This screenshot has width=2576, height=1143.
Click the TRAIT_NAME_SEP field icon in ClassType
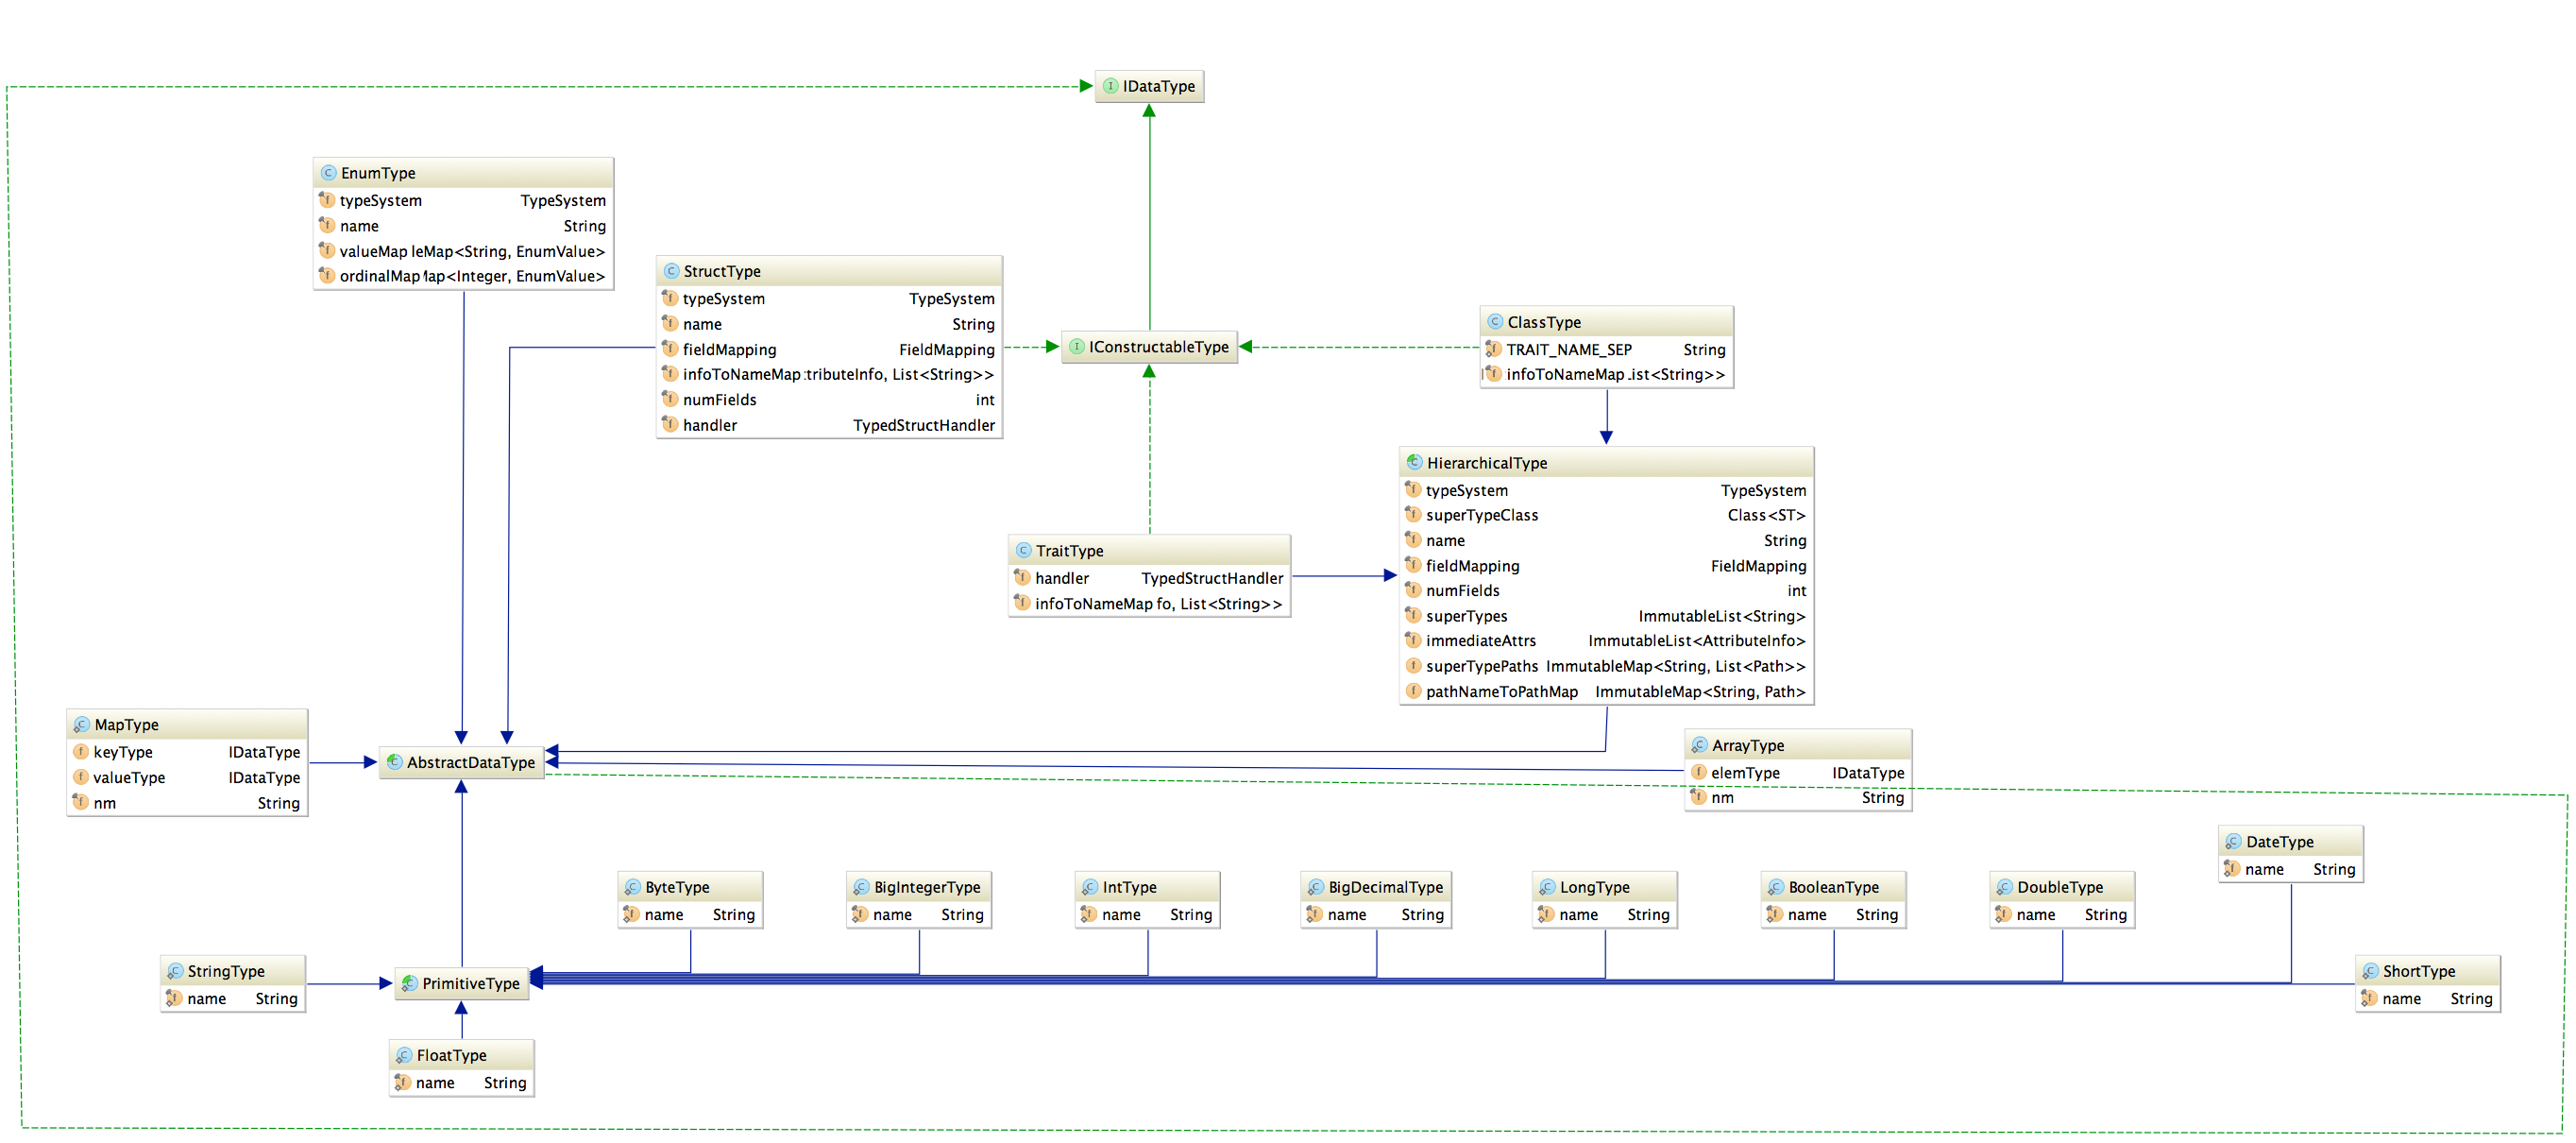coord(1493,349)
